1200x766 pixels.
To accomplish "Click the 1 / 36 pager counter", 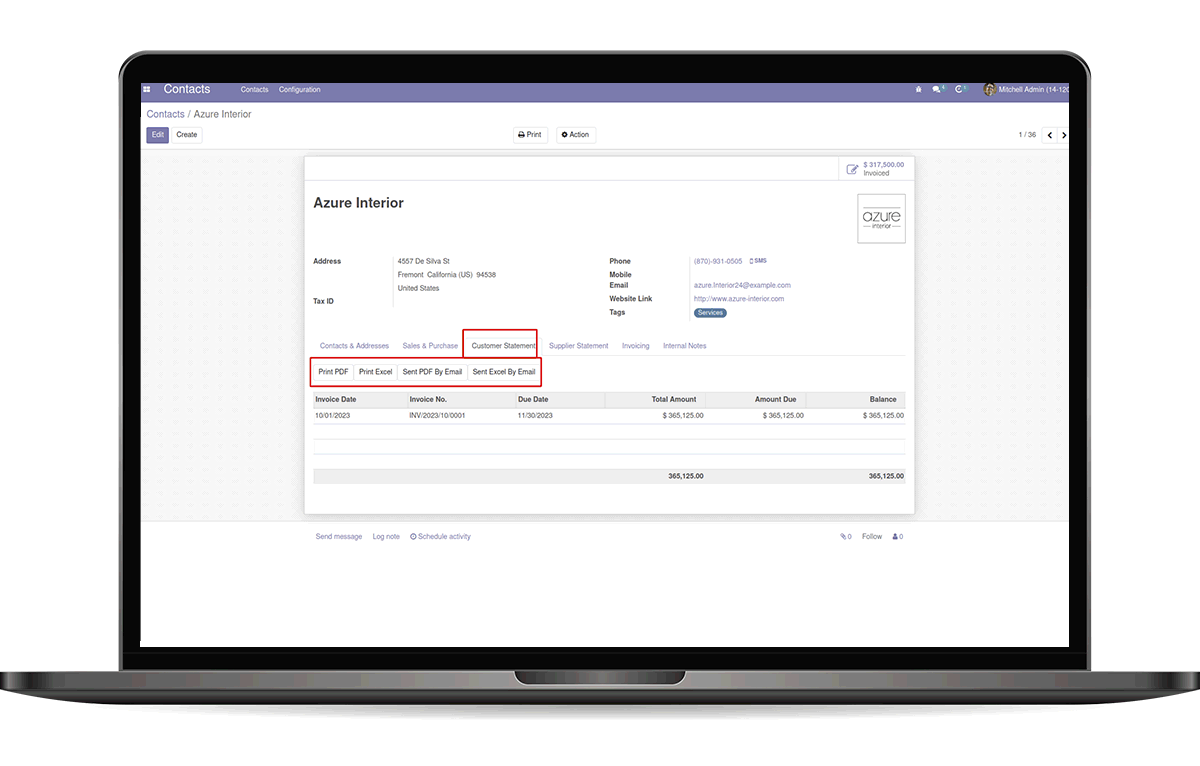I will (x=1027, y=135).
